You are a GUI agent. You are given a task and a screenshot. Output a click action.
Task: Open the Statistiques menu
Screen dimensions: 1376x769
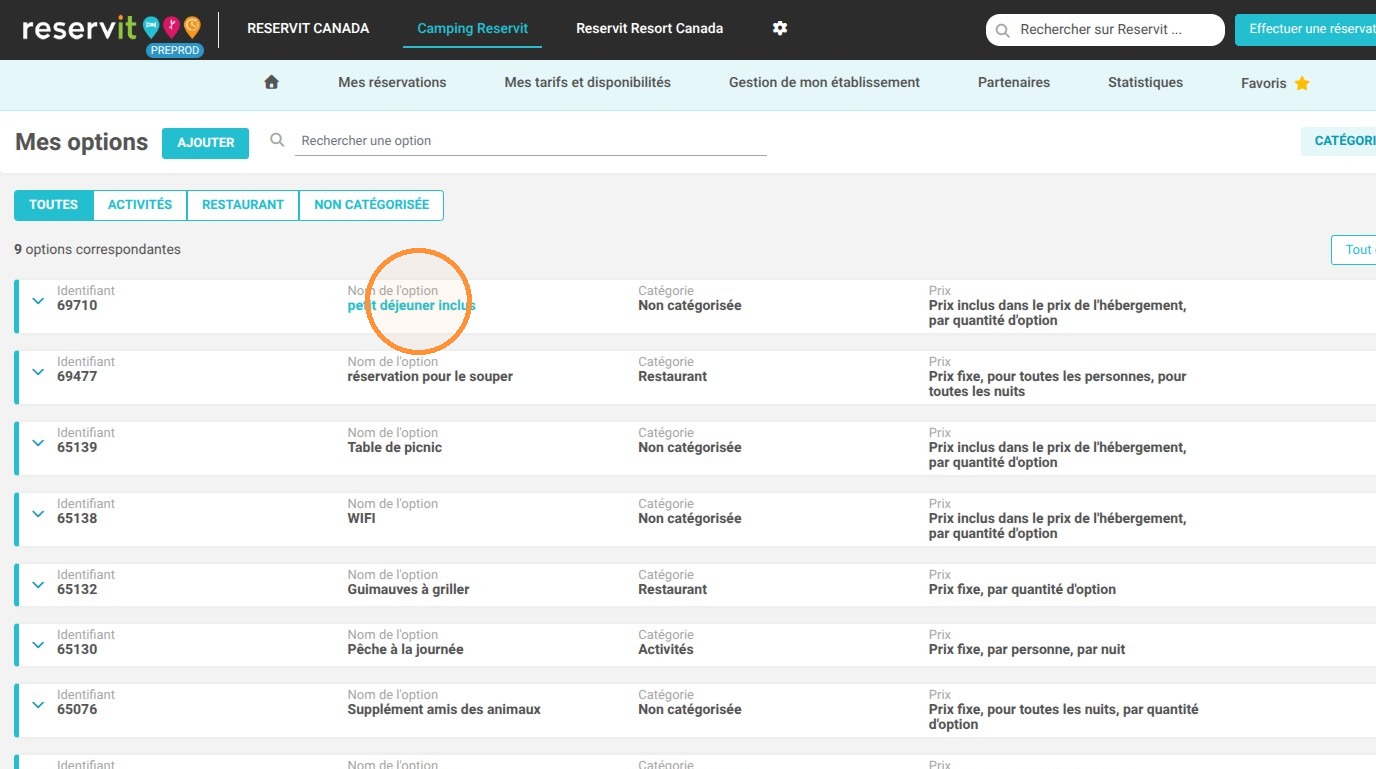pos(1145,83)
